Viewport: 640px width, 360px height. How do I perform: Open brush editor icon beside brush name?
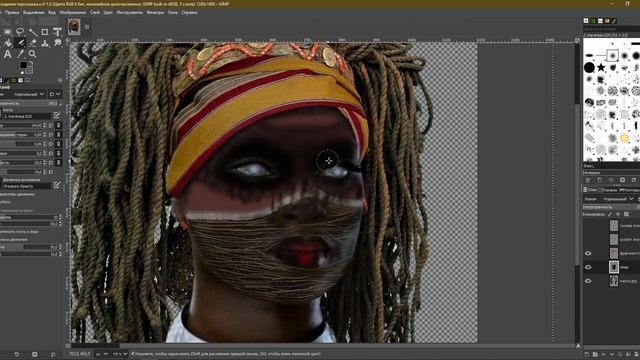(x=57, y=116)
